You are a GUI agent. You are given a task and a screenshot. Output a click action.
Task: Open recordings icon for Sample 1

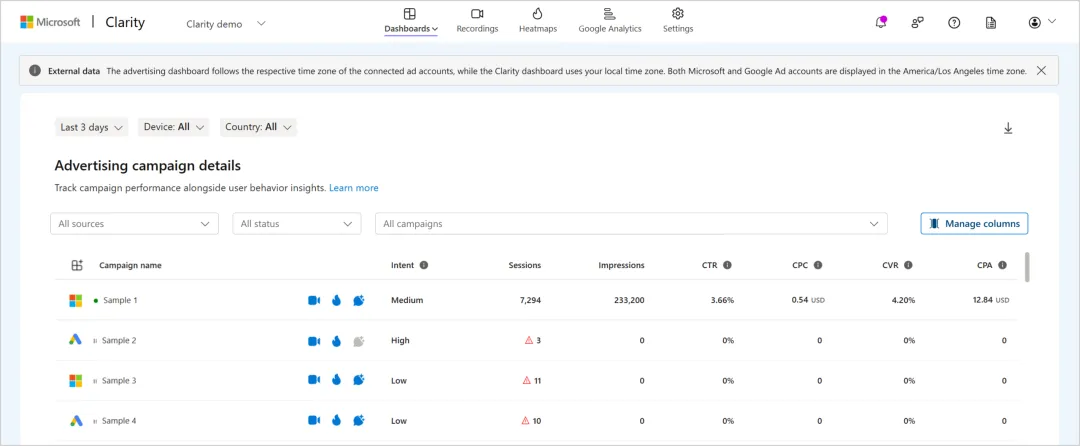click(x=314, y=300)
